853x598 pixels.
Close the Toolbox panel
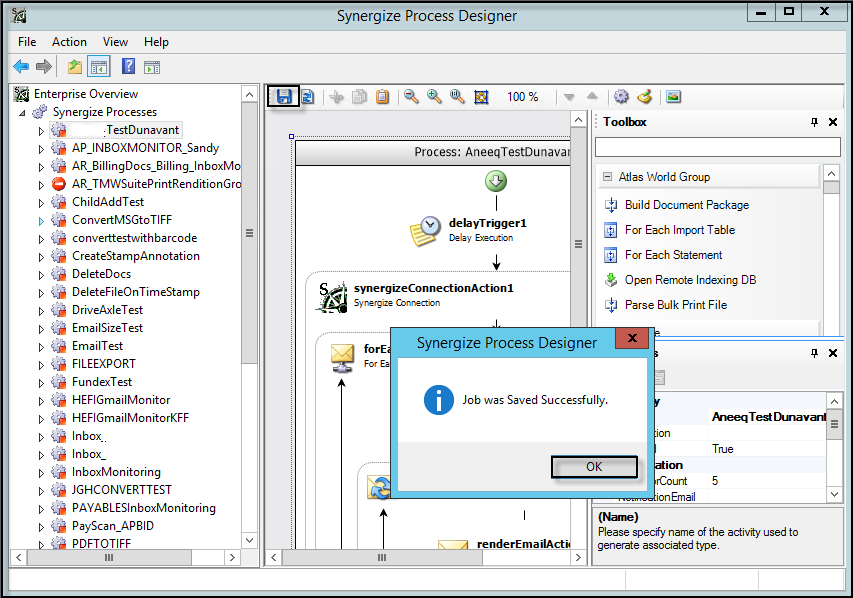click(x=833, y=122)
